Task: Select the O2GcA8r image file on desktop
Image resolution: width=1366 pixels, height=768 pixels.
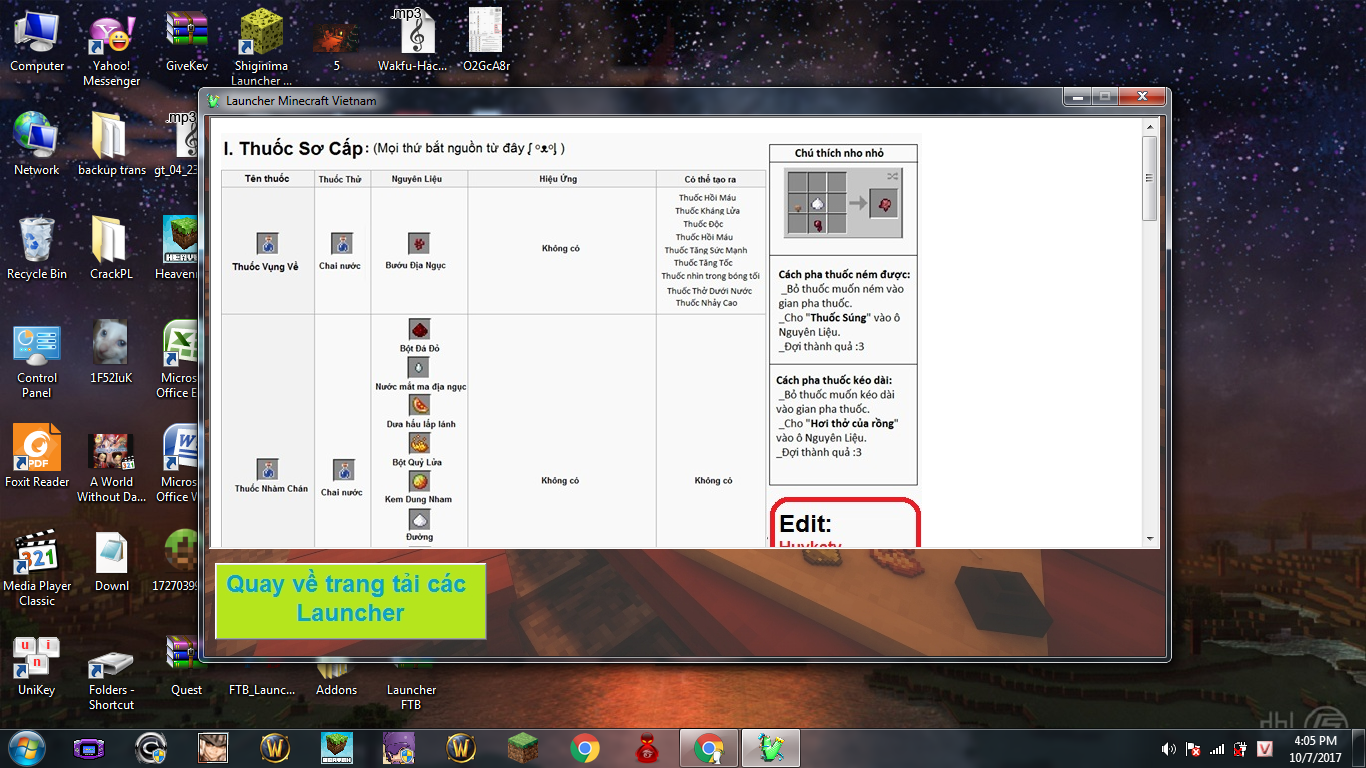Action: (486, 42)
